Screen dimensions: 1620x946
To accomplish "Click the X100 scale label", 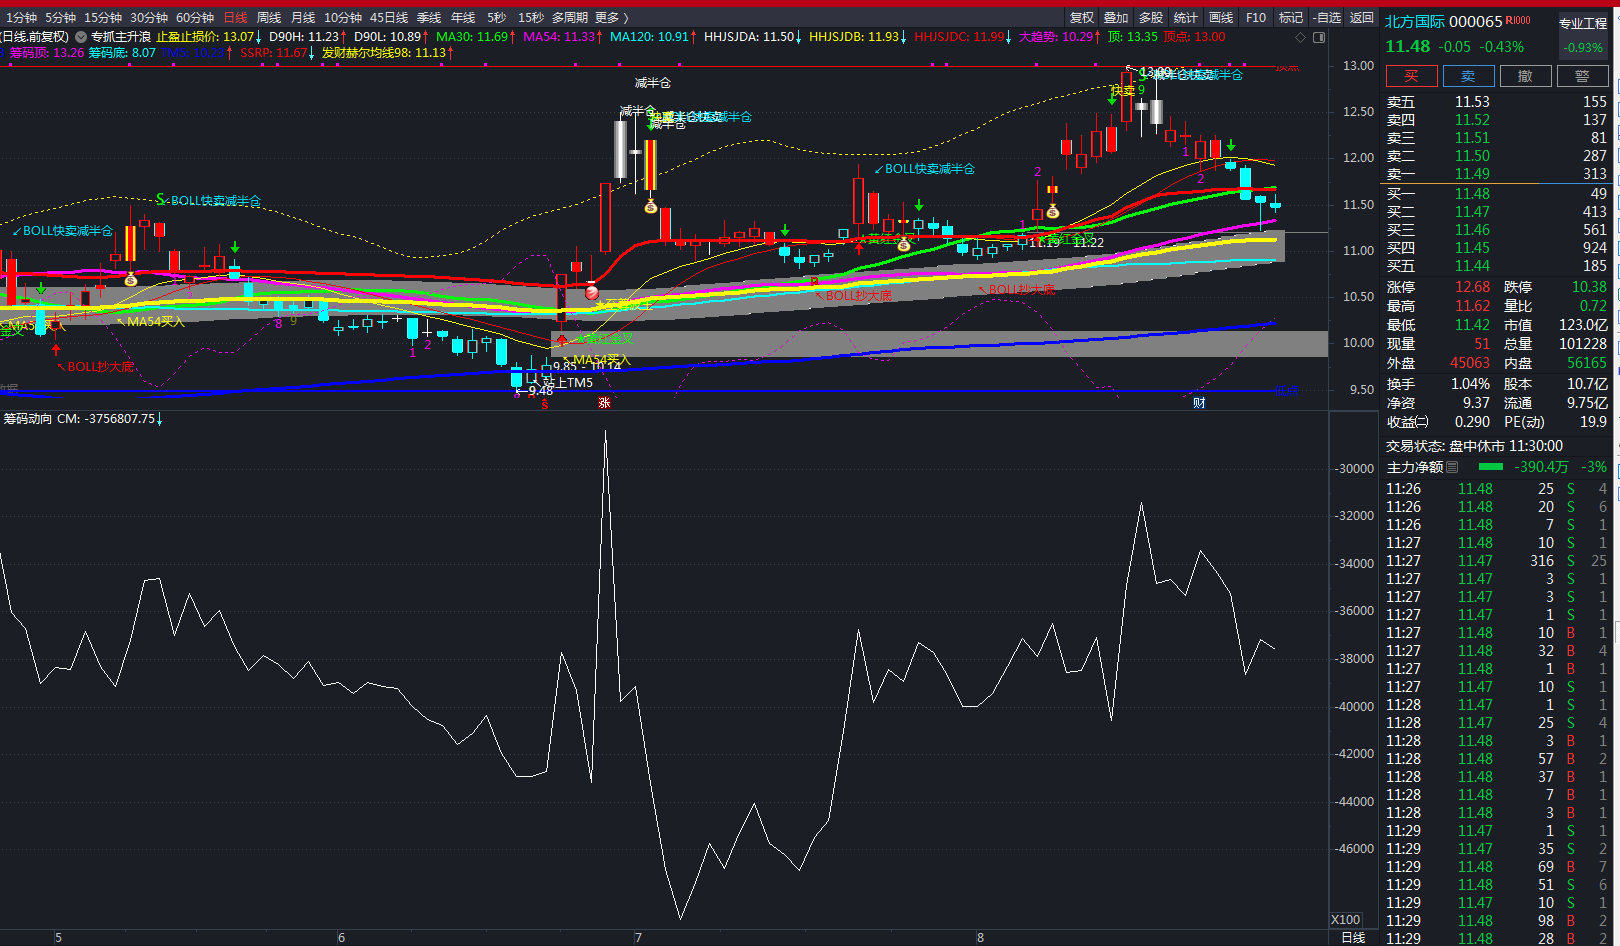I will tap(1346, 920).
